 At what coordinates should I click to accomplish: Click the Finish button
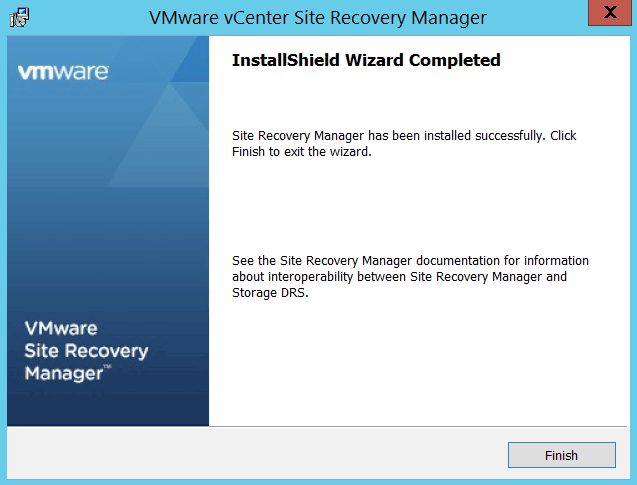pos(561,455)
